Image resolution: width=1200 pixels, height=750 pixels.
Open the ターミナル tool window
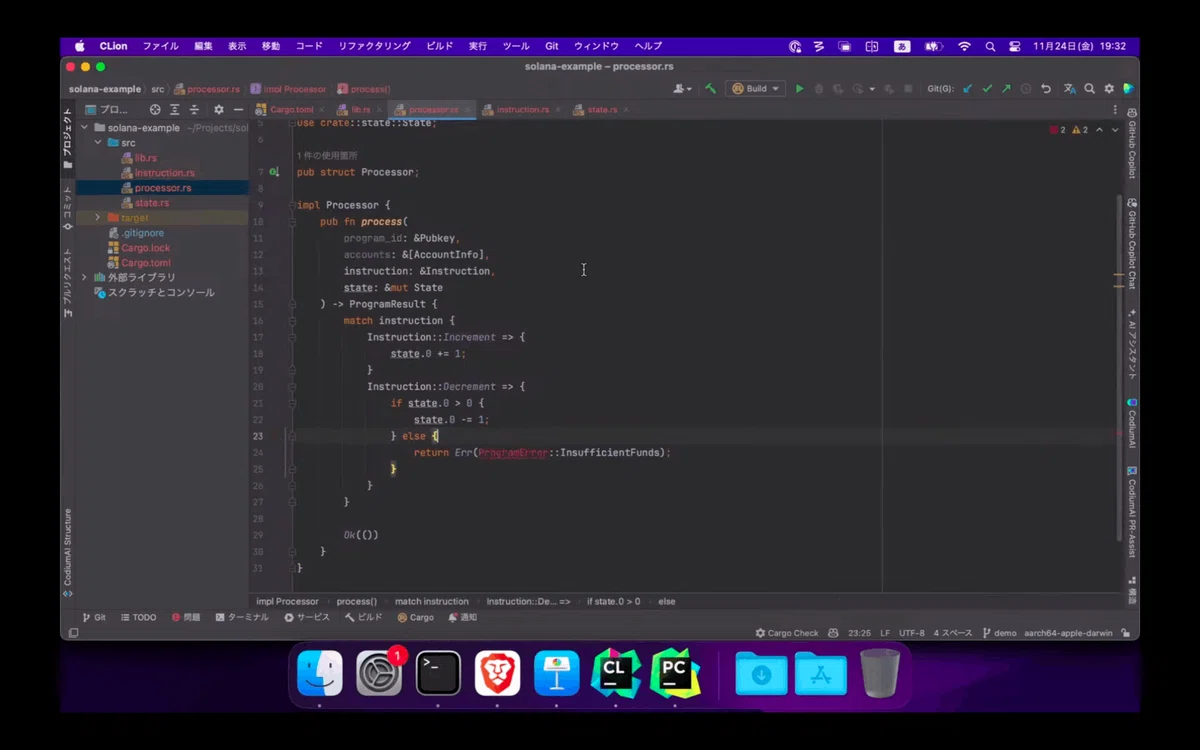[x=242, y=617]
